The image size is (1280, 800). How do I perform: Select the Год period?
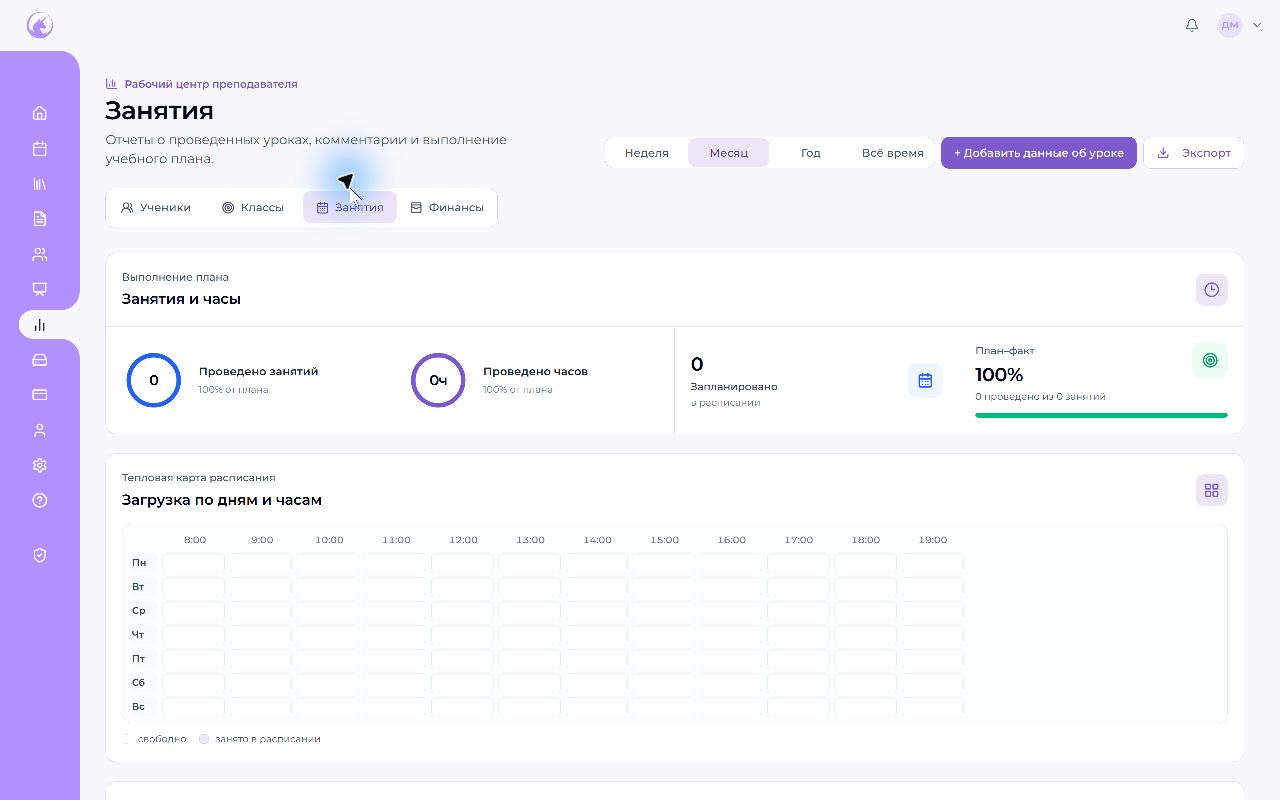pyautogui.click(x=811, y=153)
